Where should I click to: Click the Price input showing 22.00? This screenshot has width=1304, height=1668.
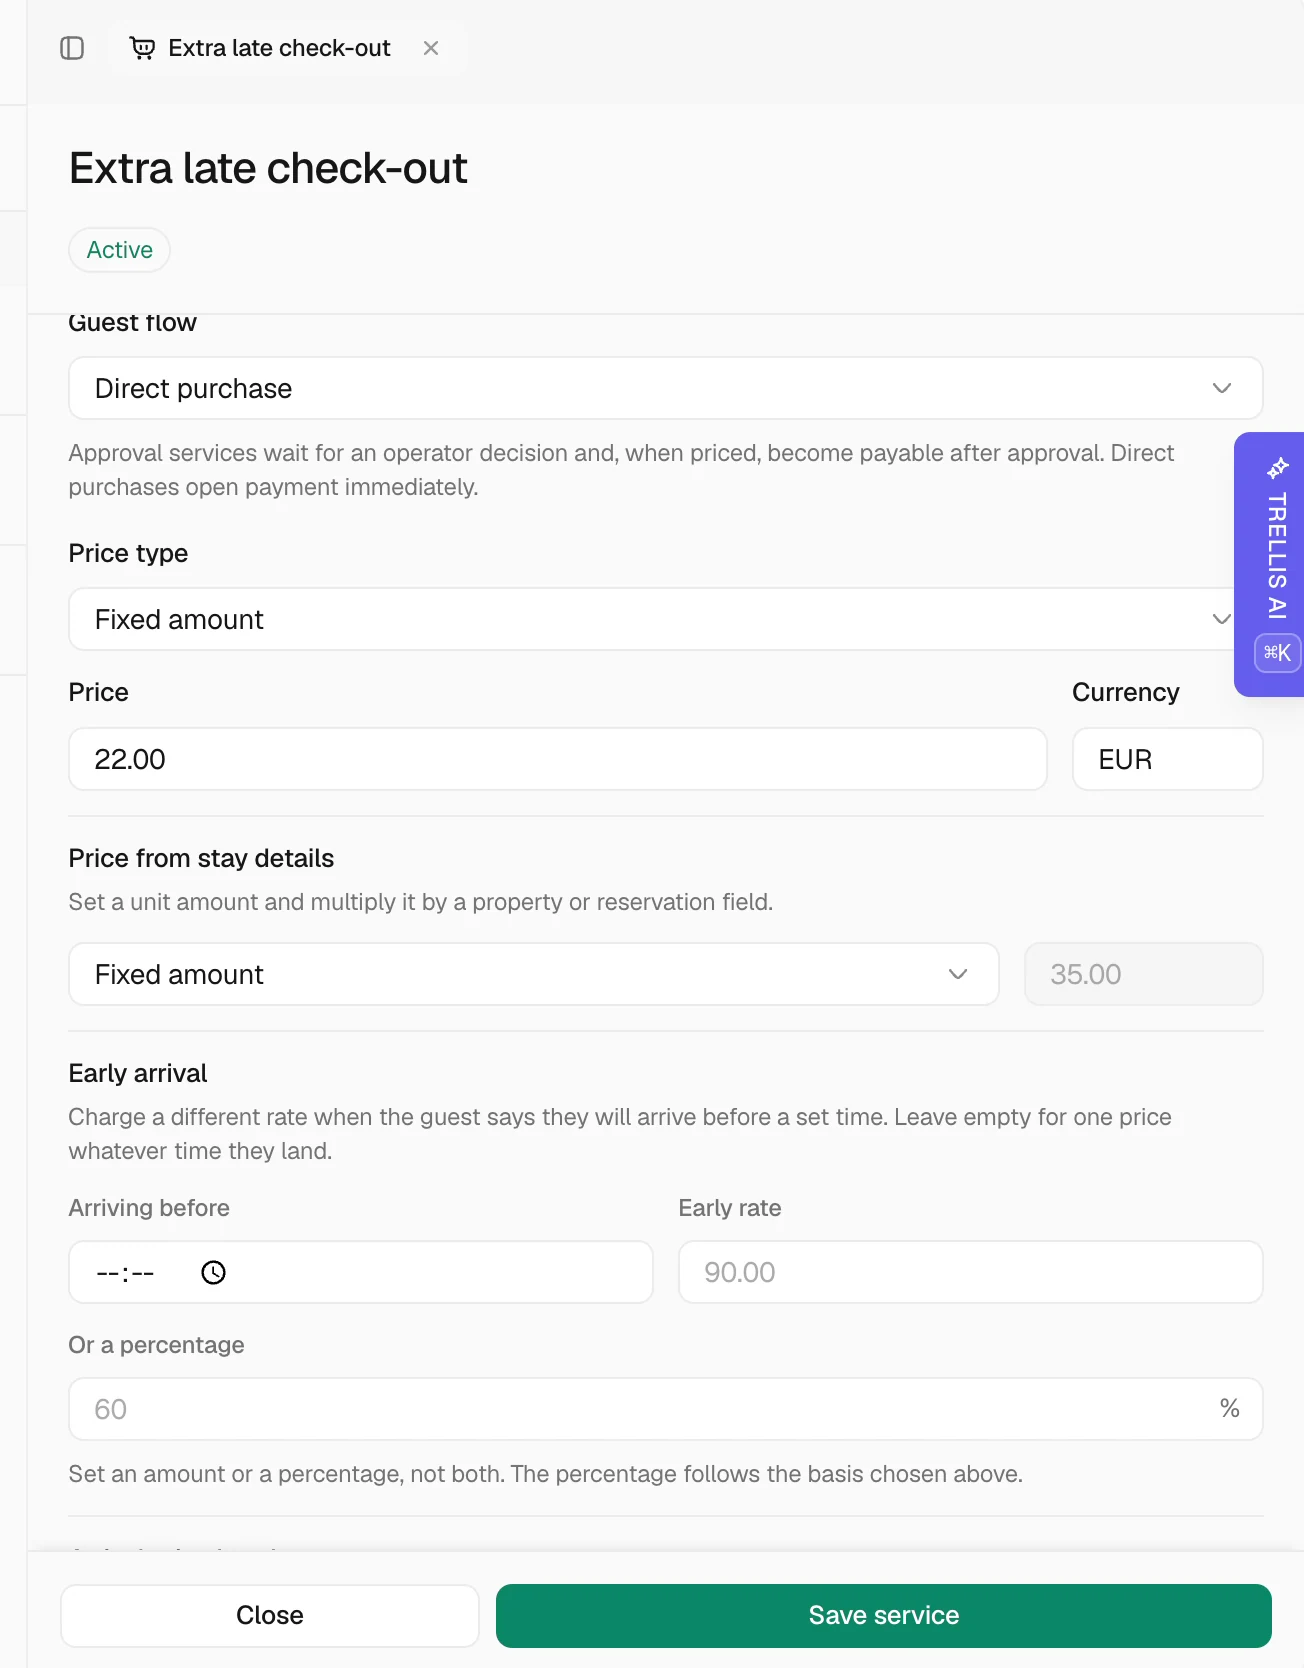pyautogui.click(x=558, y=759)
